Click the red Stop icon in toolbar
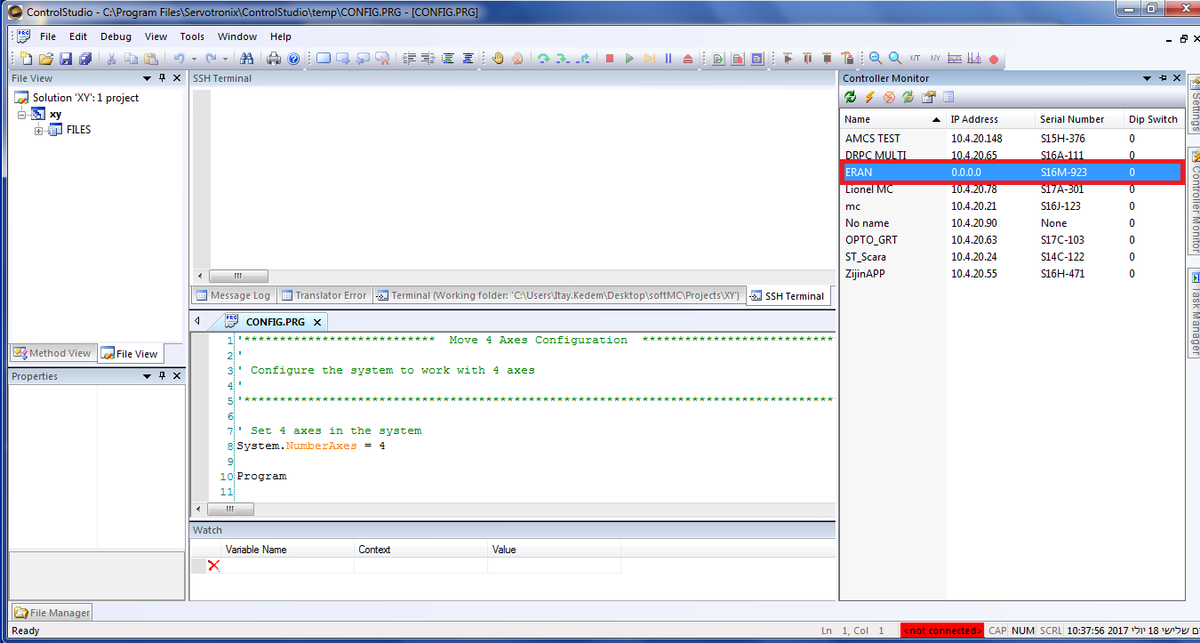Viewport: 1200px width, 643px height. click(609, 59)
